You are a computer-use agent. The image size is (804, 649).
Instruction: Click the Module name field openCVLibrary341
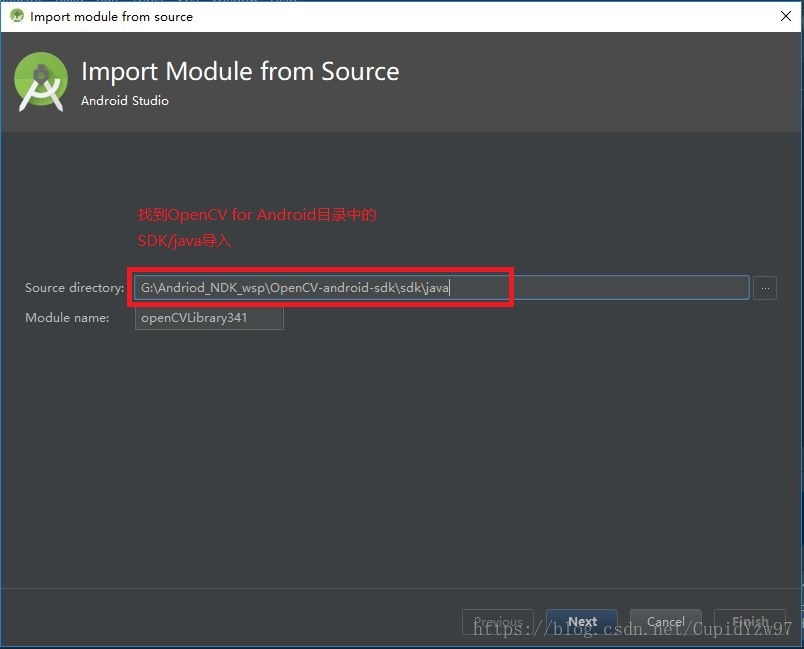pos(209,318)
